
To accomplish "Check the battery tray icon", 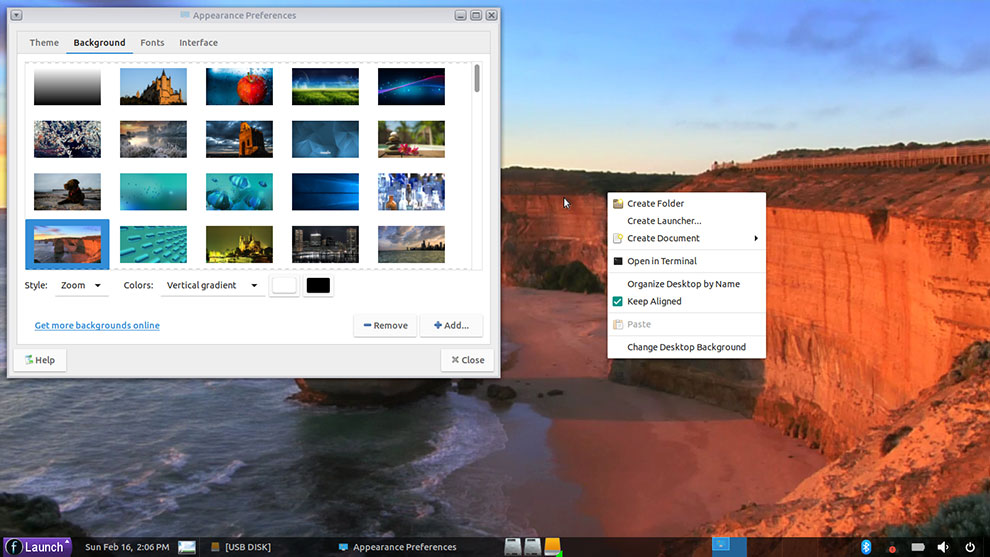I will (x=918, y=547).
